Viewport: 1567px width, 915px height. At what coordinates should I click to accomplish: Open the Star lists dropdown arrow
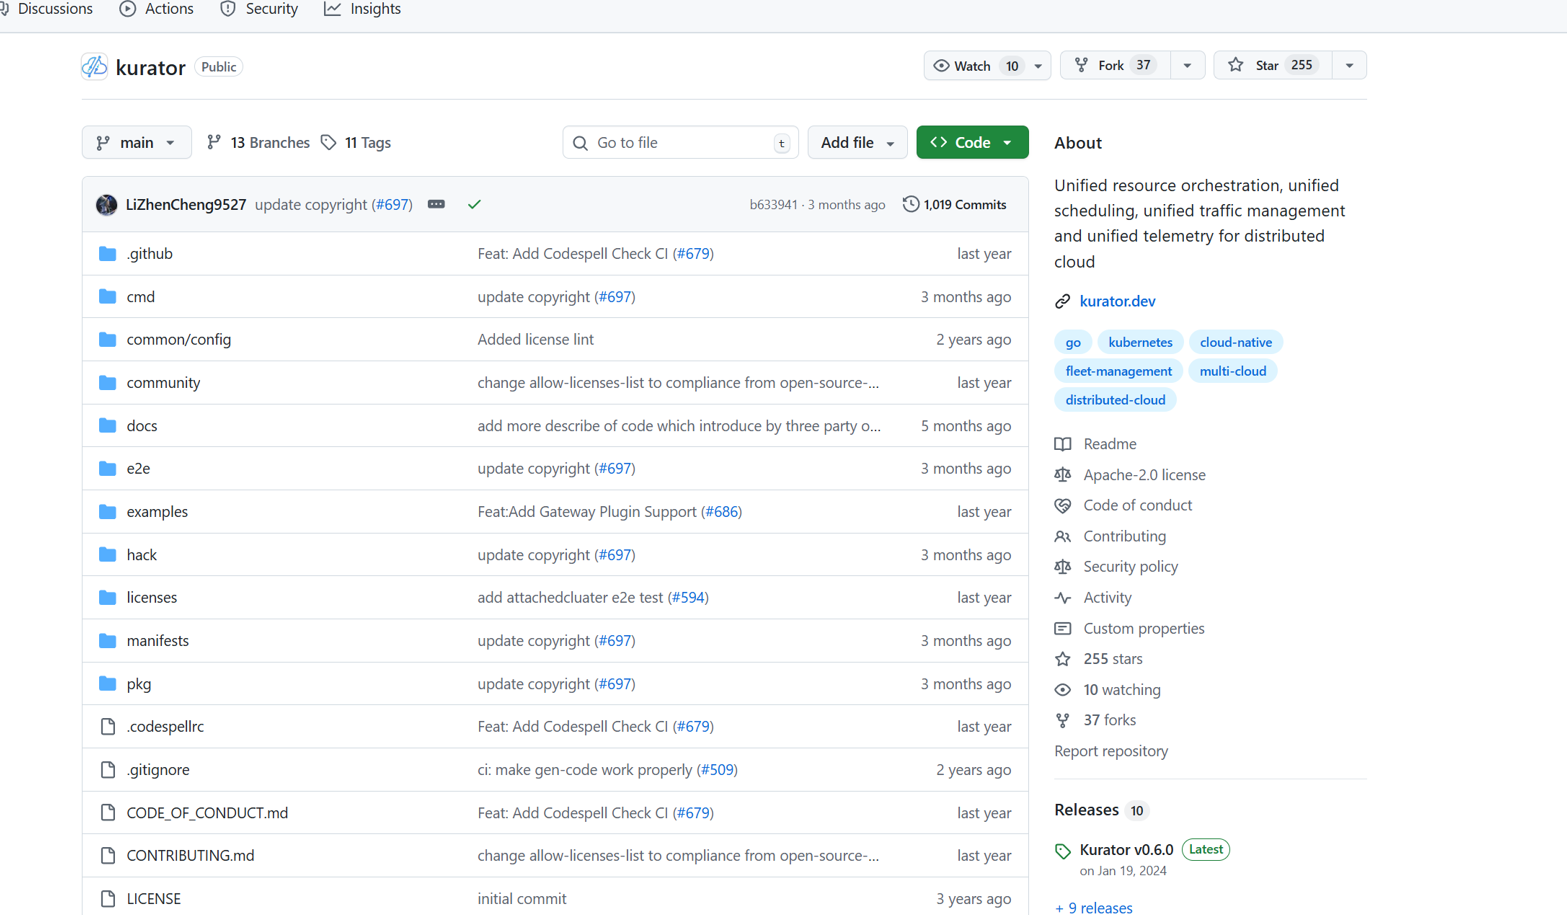pos(1349,65)
